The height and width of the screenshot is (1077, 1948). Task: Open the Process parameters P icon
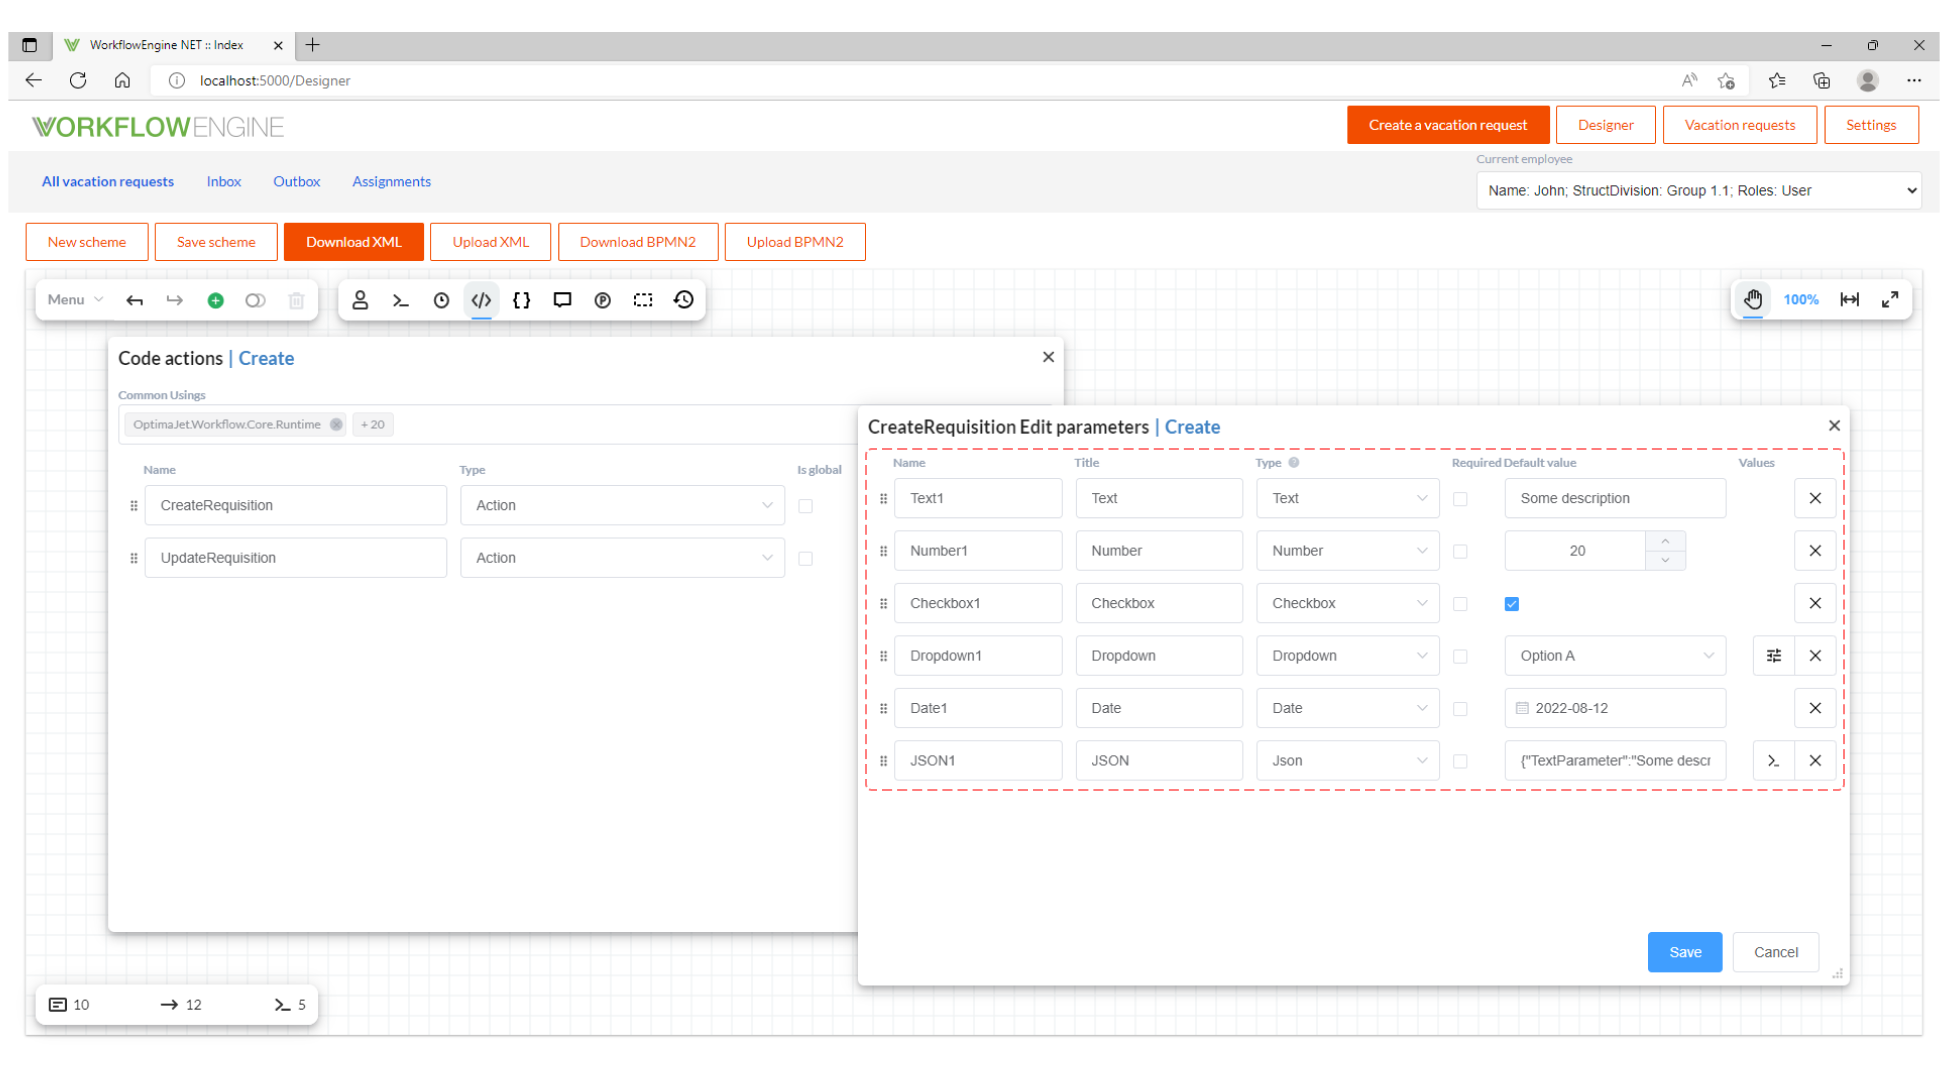(x=602, y=300)
